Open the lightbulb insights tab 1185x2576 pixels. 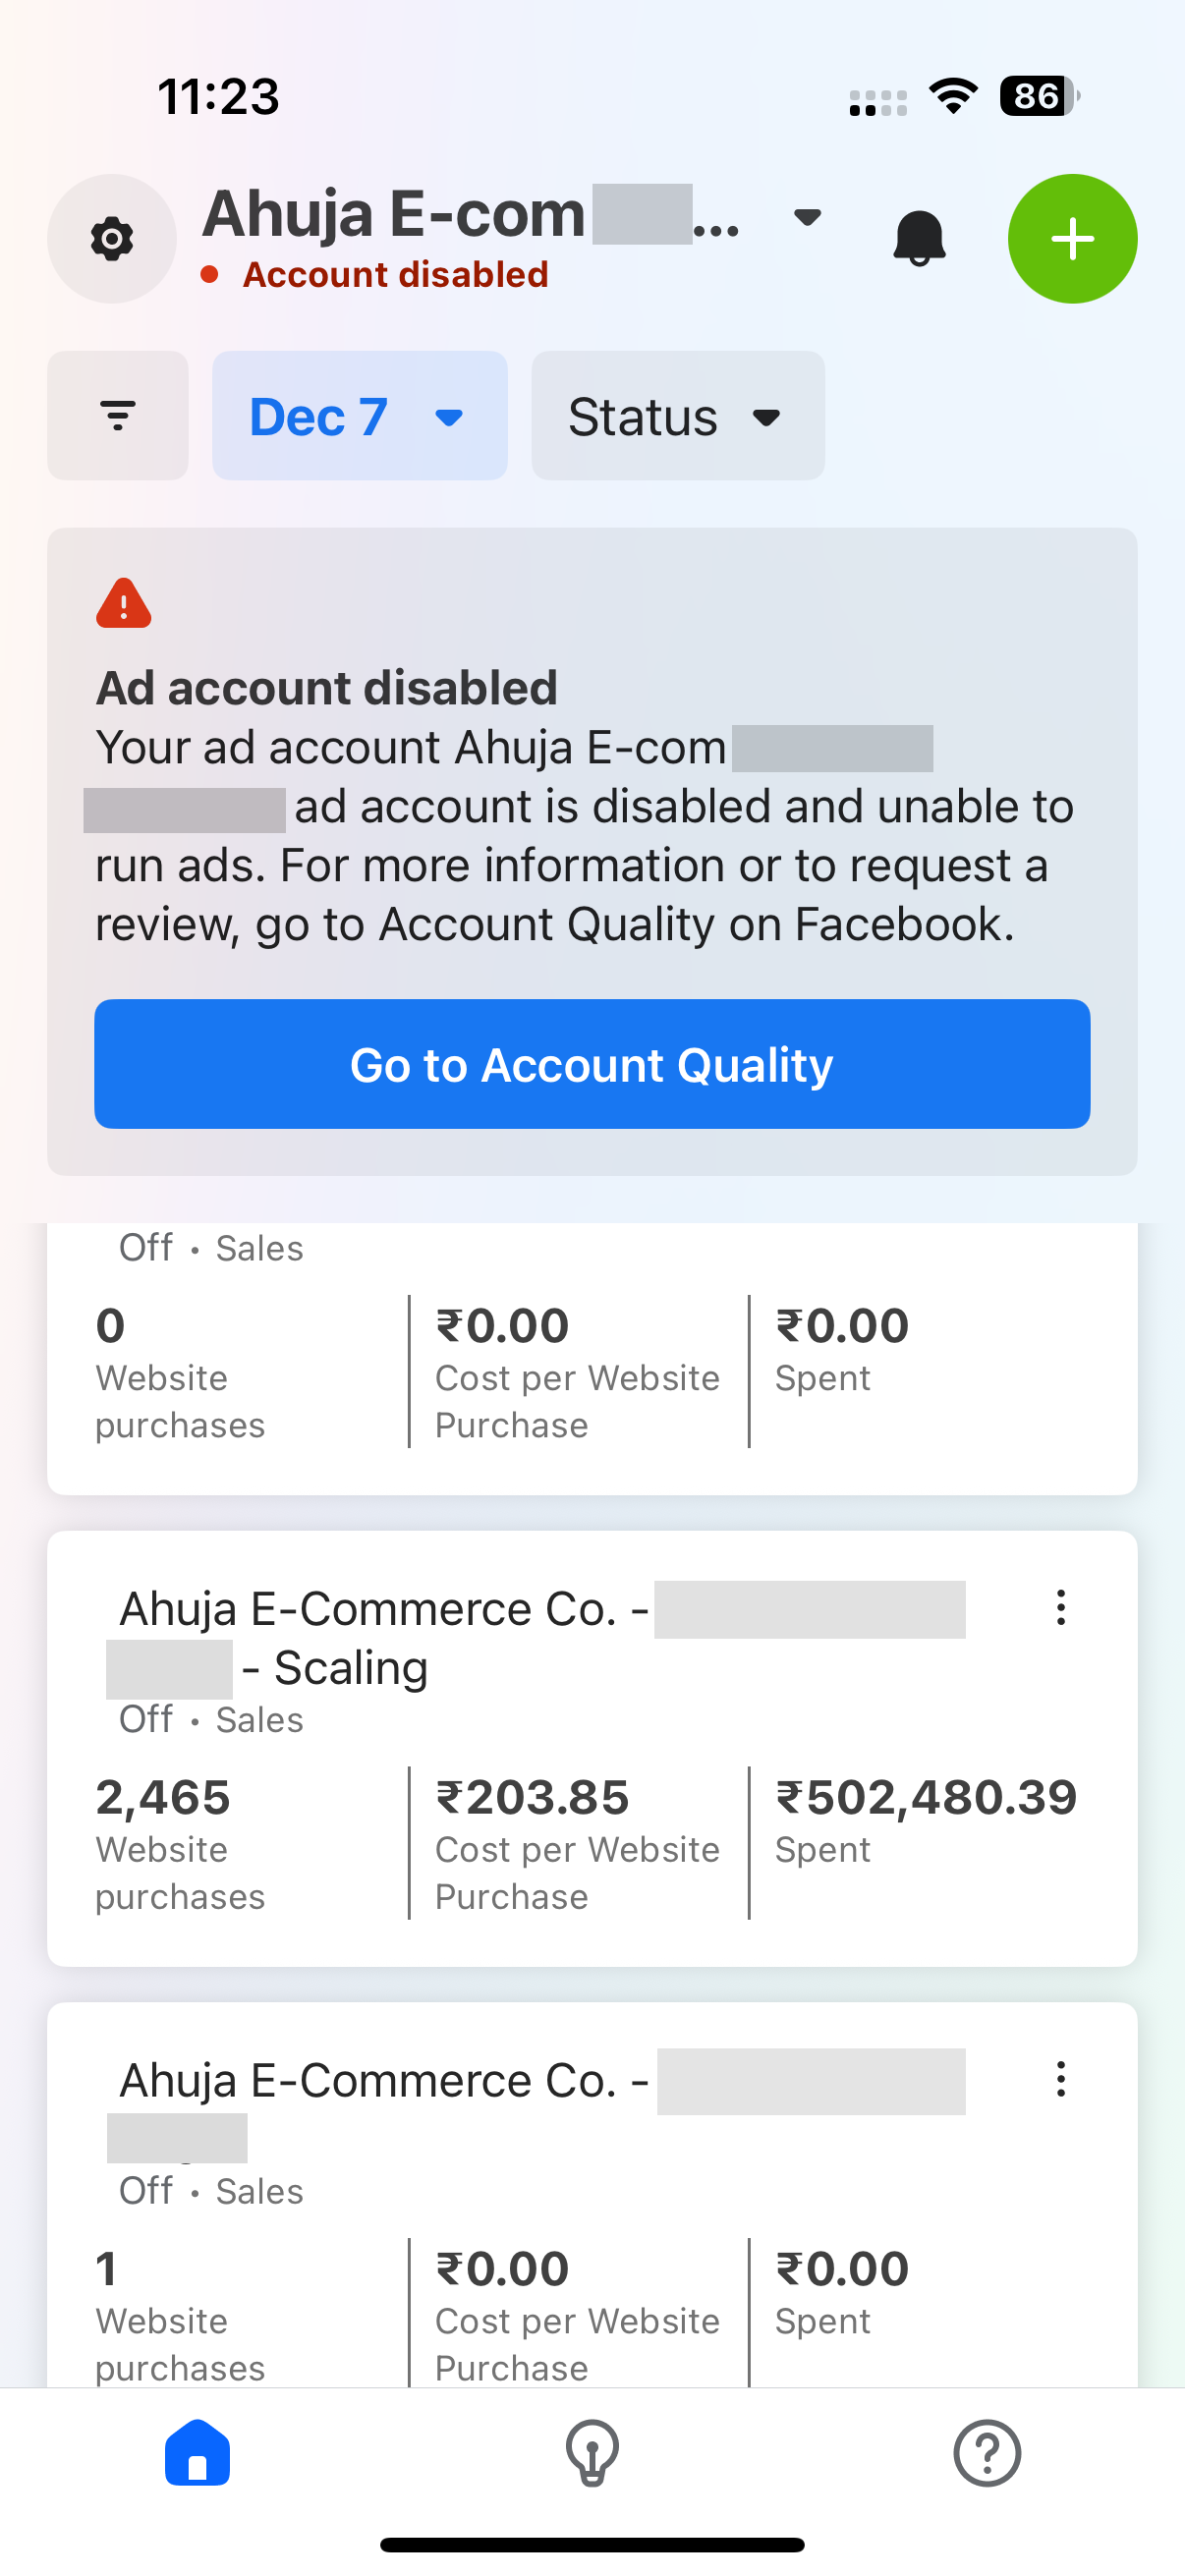(x=592, y=2453)
